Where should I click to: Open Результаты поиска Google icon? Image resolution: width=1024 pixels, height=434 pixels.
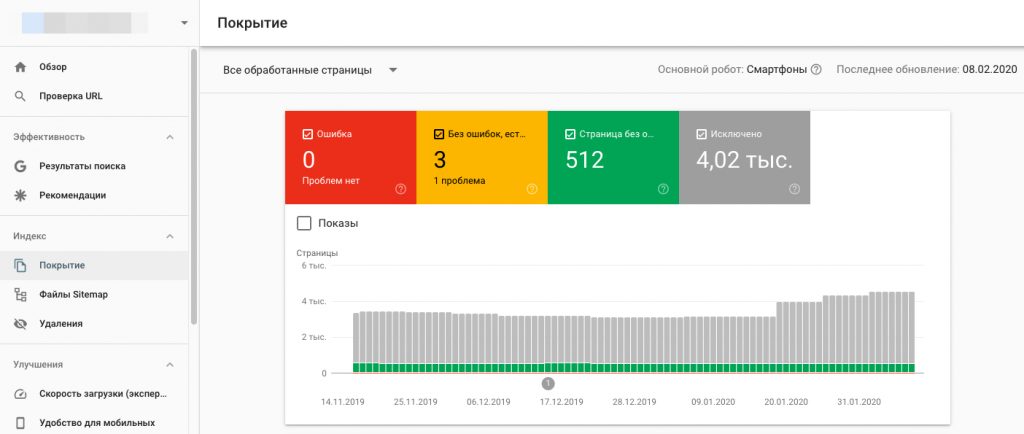[x=20, y=166]
